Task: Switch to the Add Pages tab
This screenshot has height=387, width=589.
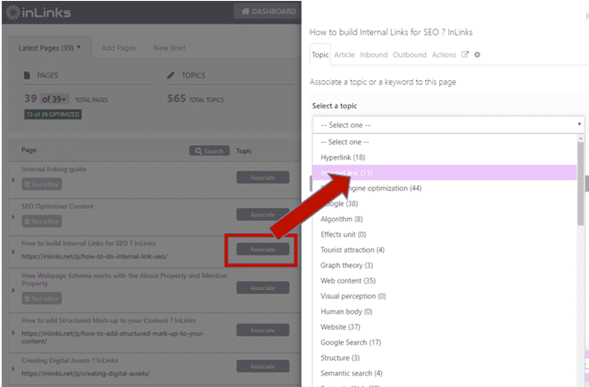Action: pos(118,48)
